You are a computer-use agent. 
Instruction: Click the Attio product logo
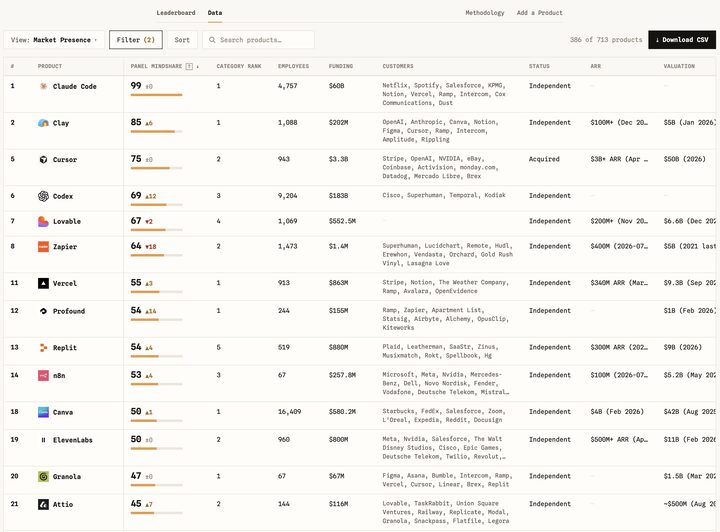coord(43,504)
